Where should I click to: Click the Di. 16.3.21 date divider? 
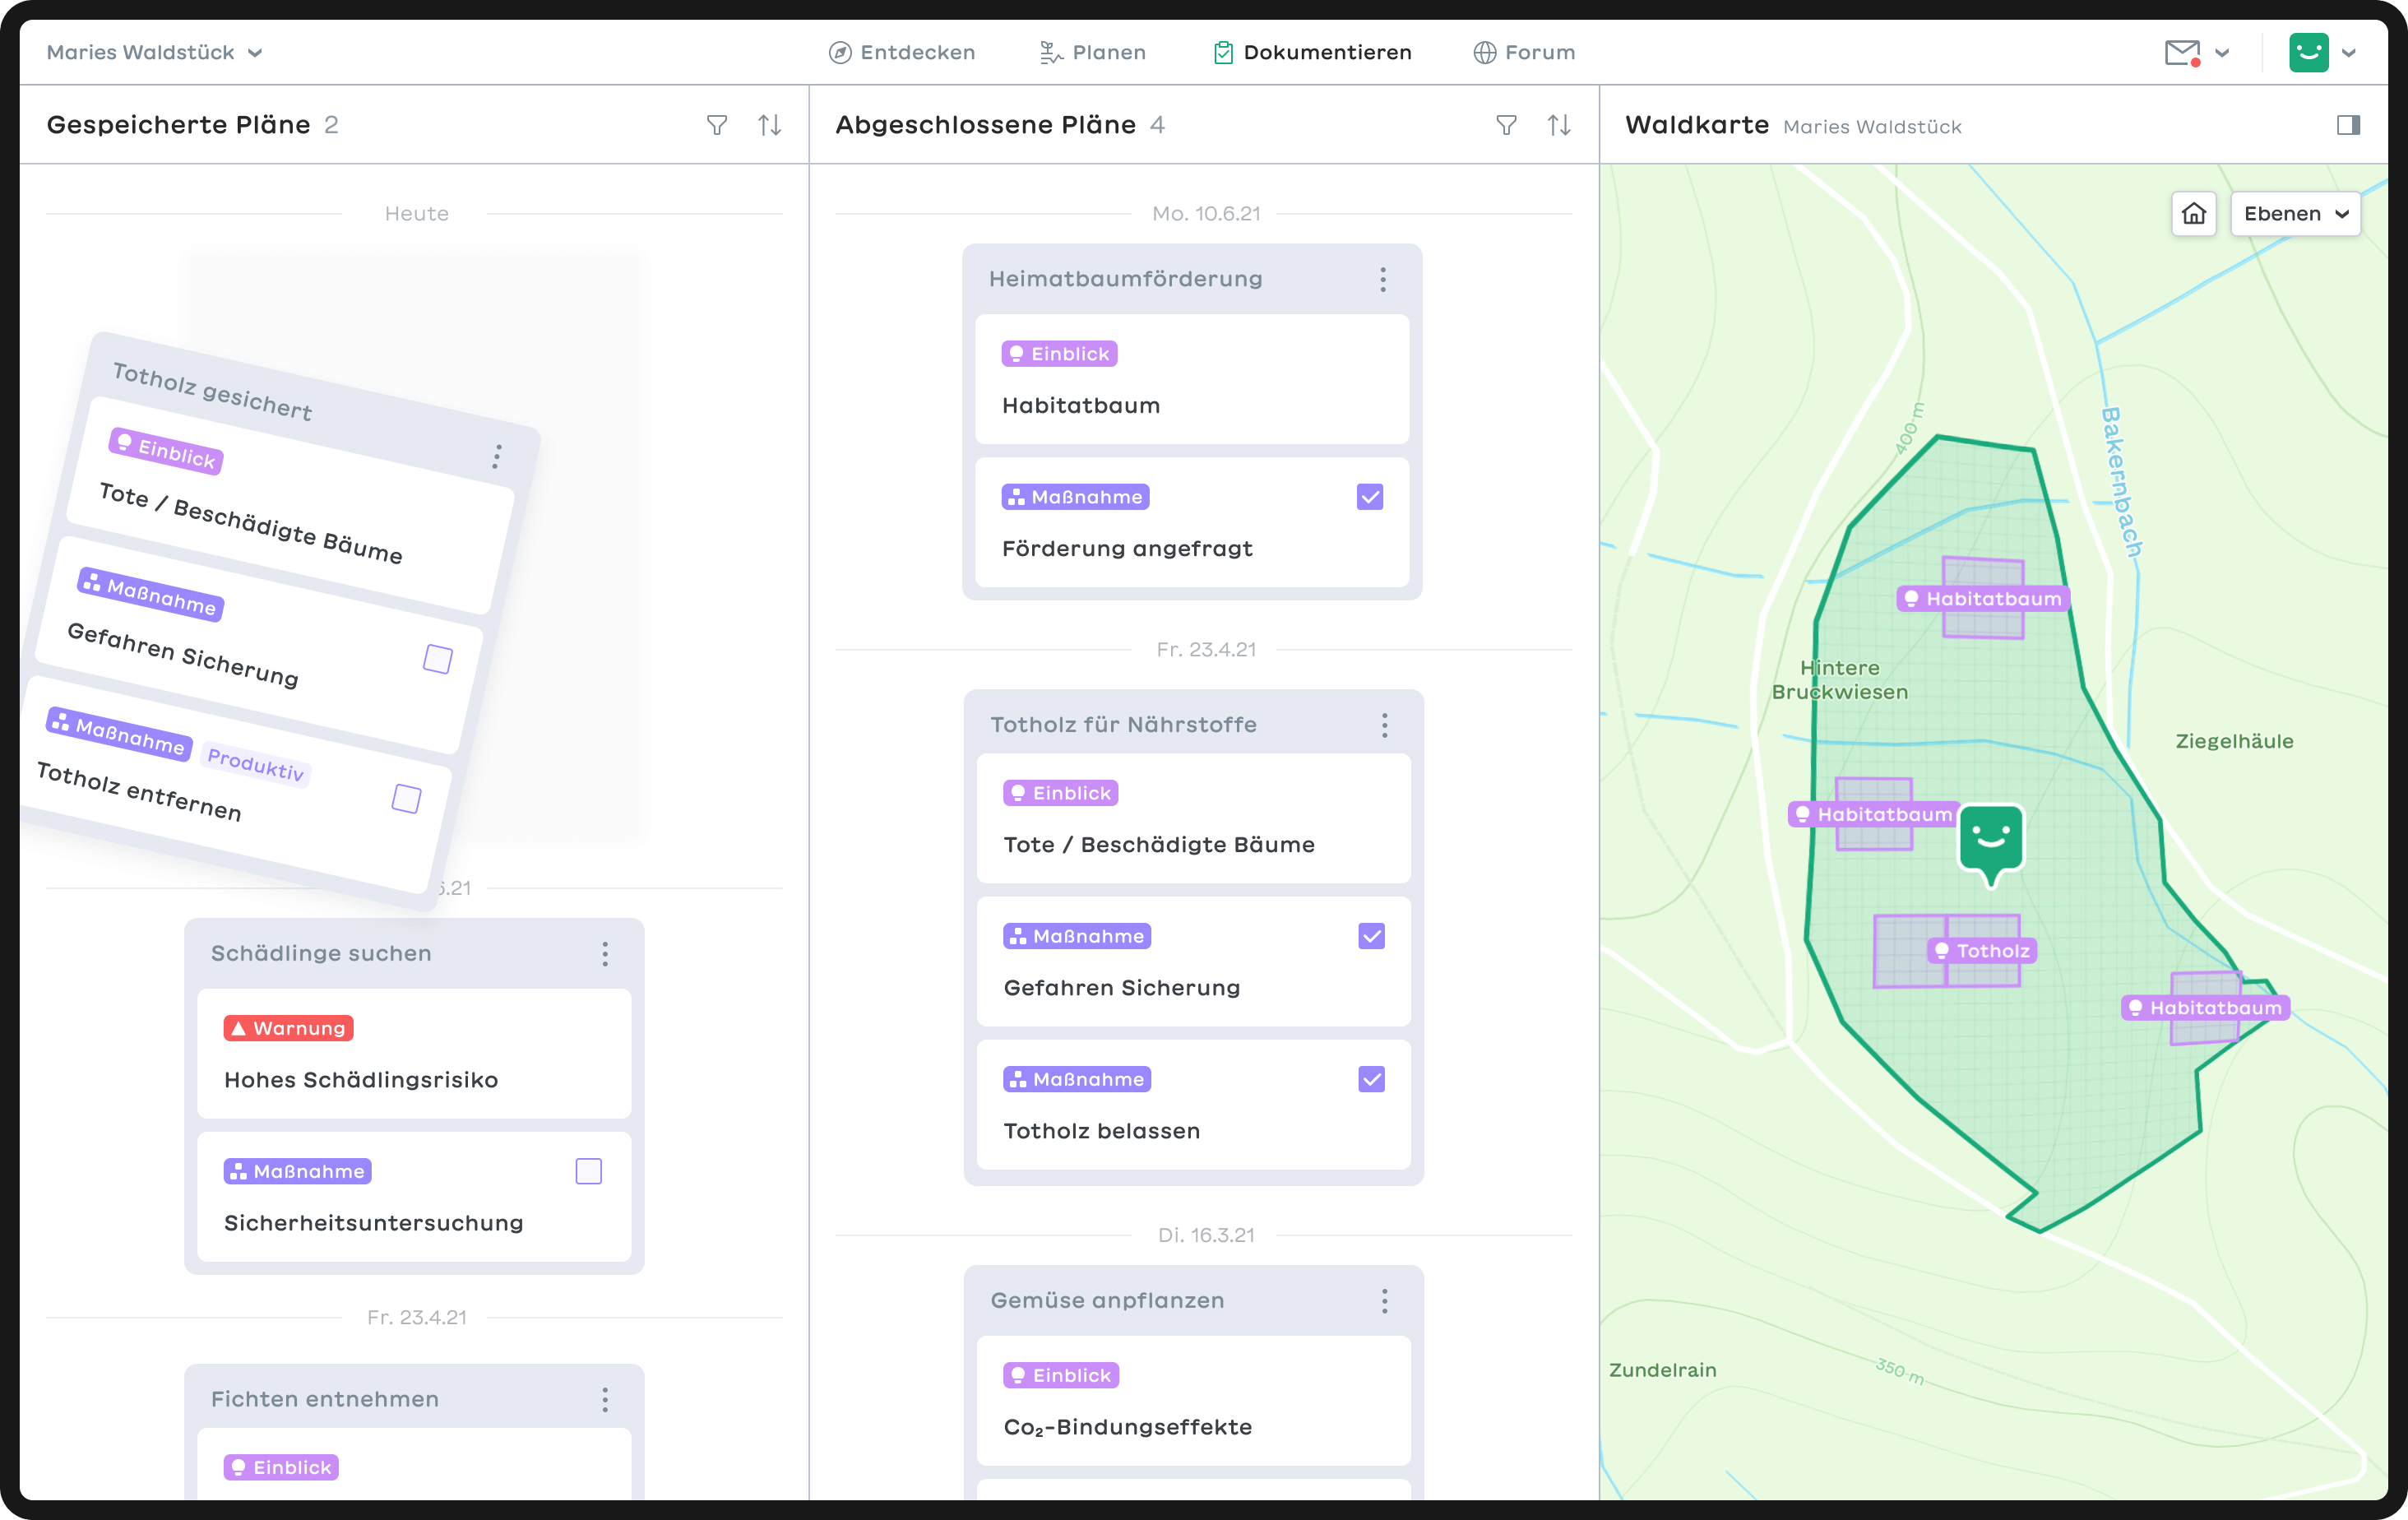[1206, 1236]
